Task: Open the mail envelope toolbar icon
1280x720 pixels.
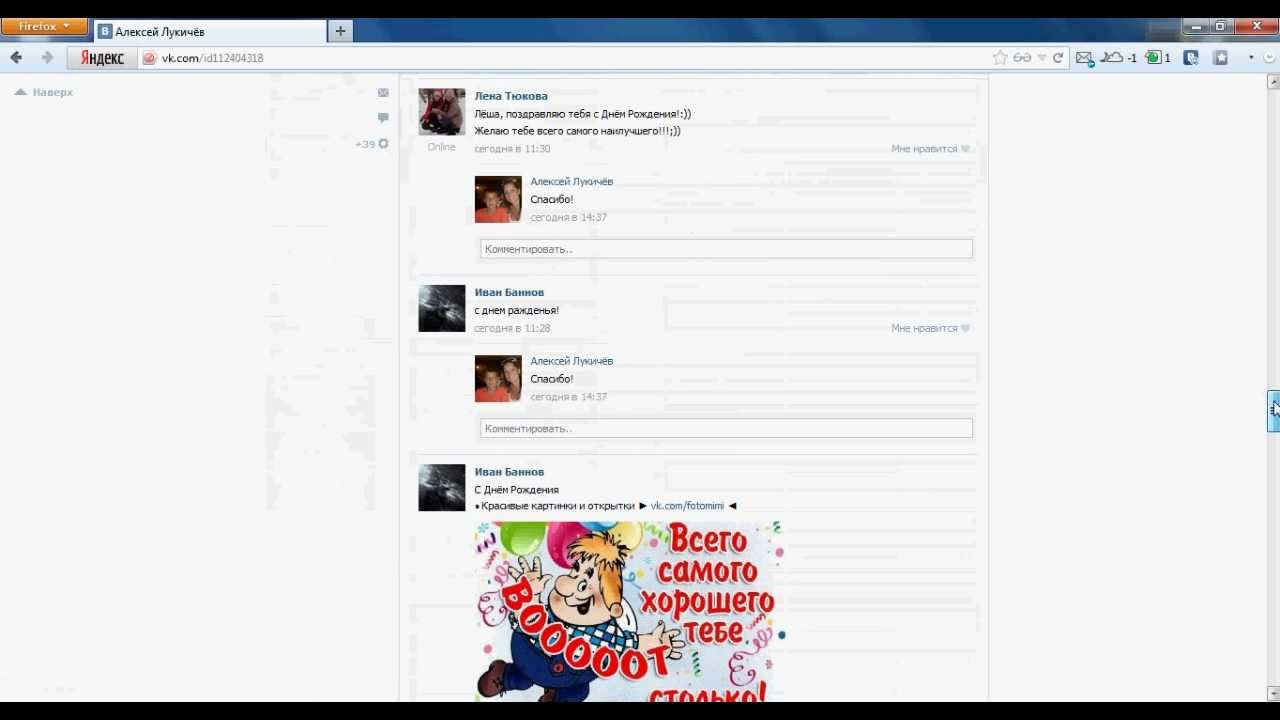Action: click(x=1084, y=58)
